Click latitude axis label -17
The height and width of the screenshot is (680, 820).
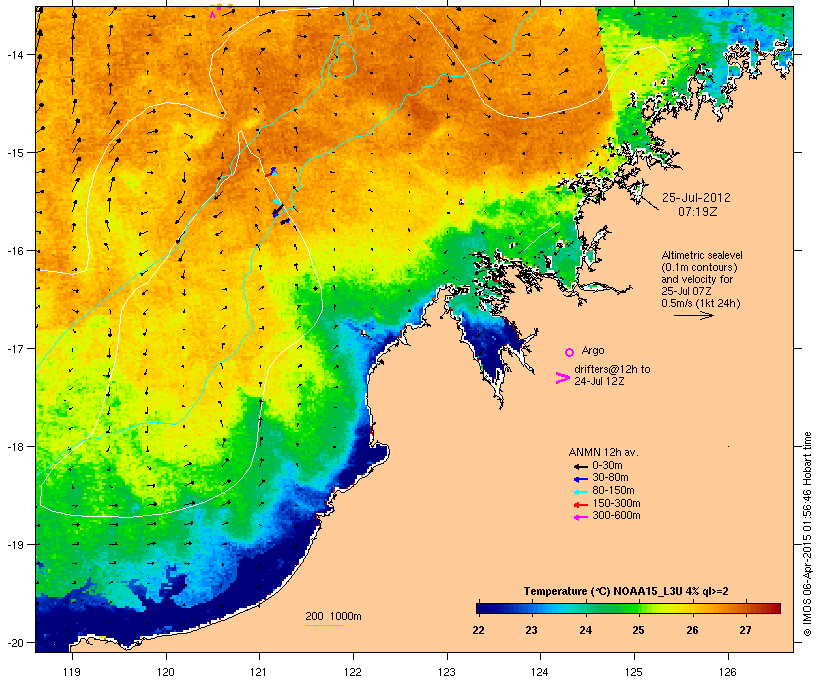(14, 348)
